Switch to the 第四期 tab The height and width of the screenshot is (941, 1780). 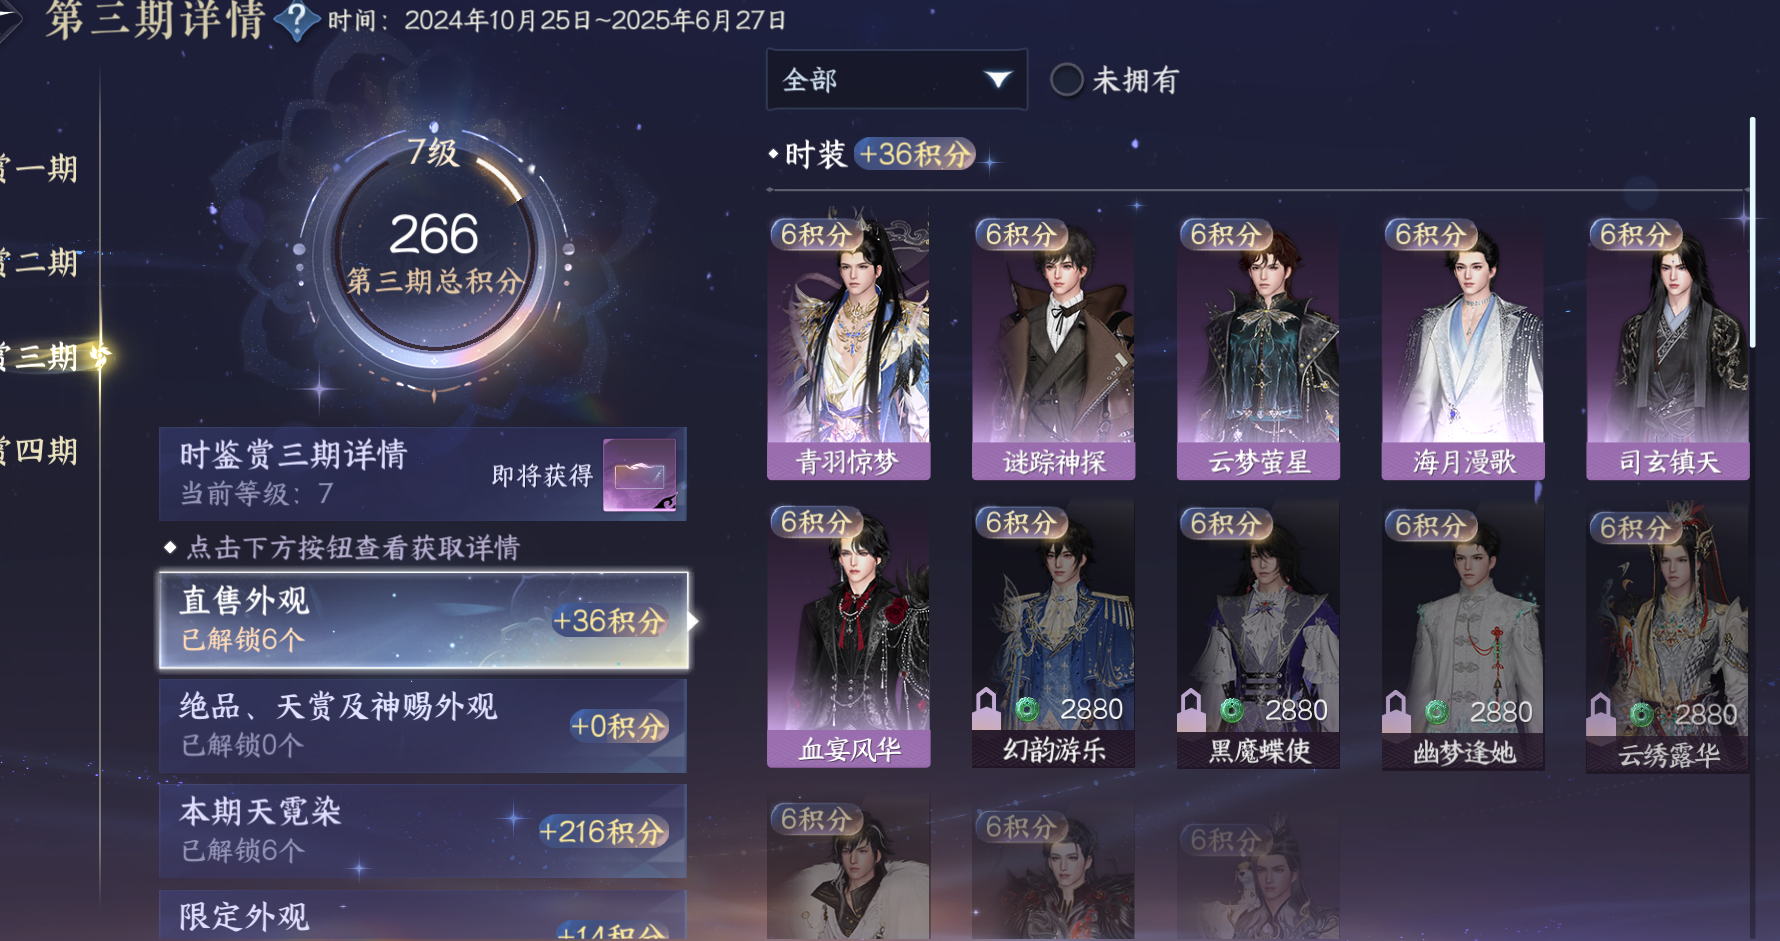[x=40, y=451]
